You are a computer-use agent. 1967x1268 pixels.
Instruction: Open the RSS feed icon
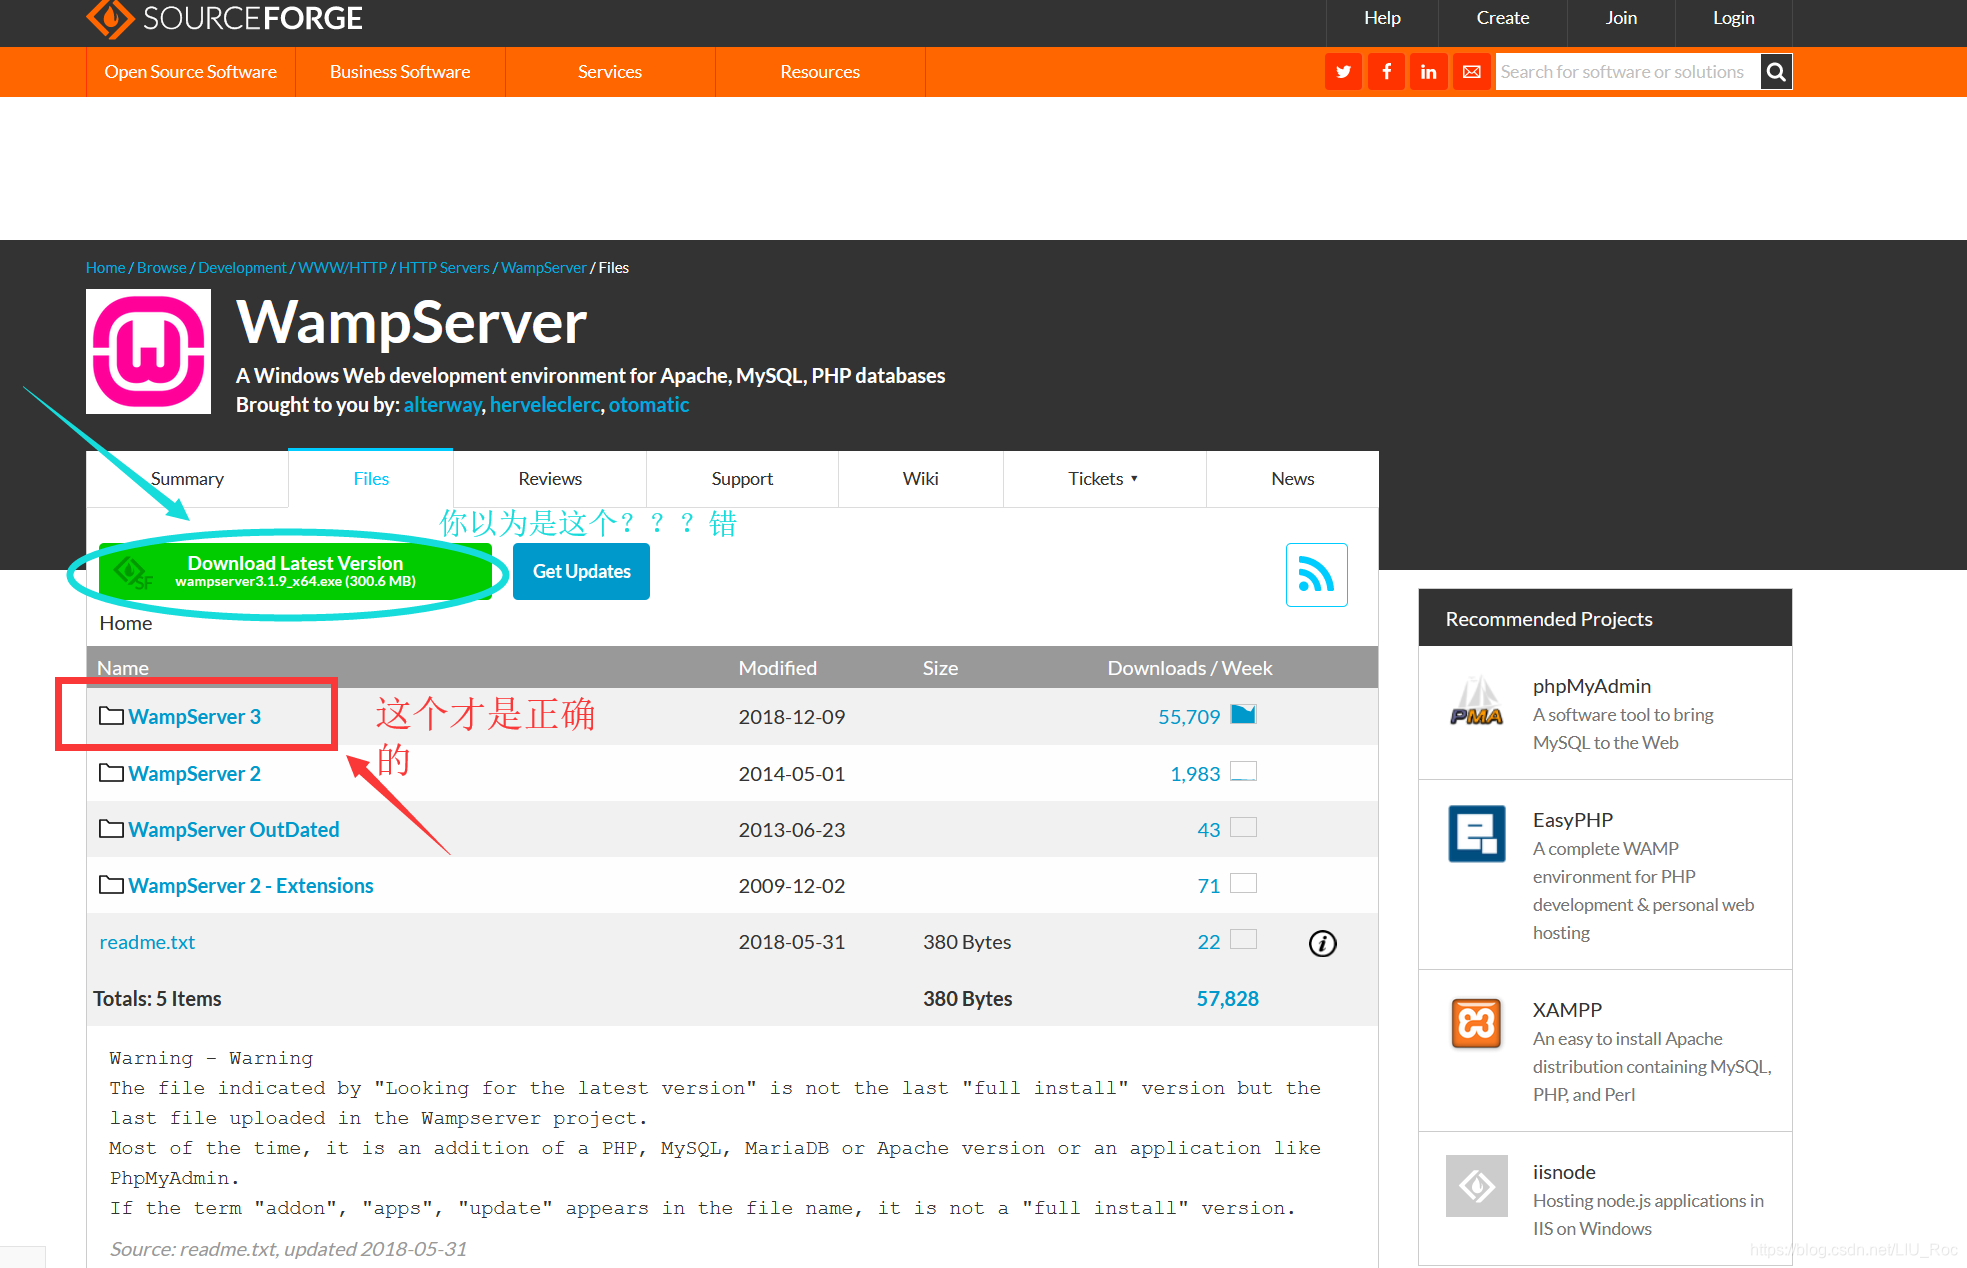1316,575
